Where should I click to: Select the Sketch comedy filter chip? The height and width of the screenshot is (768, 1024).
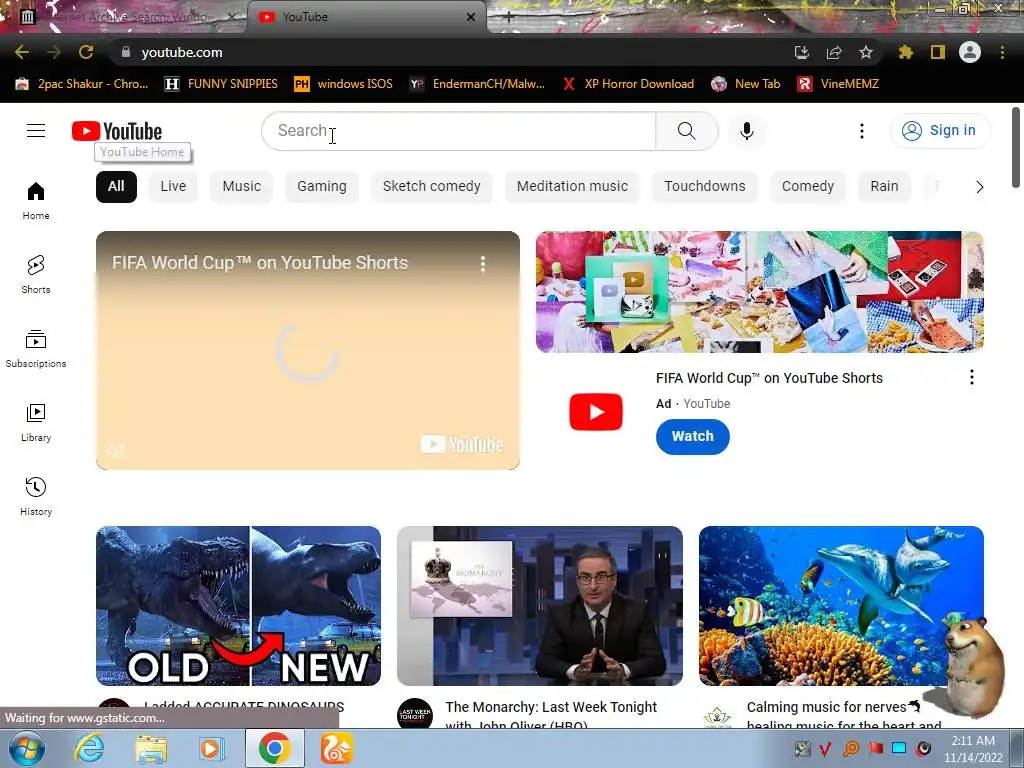click(x=432, y=187)
